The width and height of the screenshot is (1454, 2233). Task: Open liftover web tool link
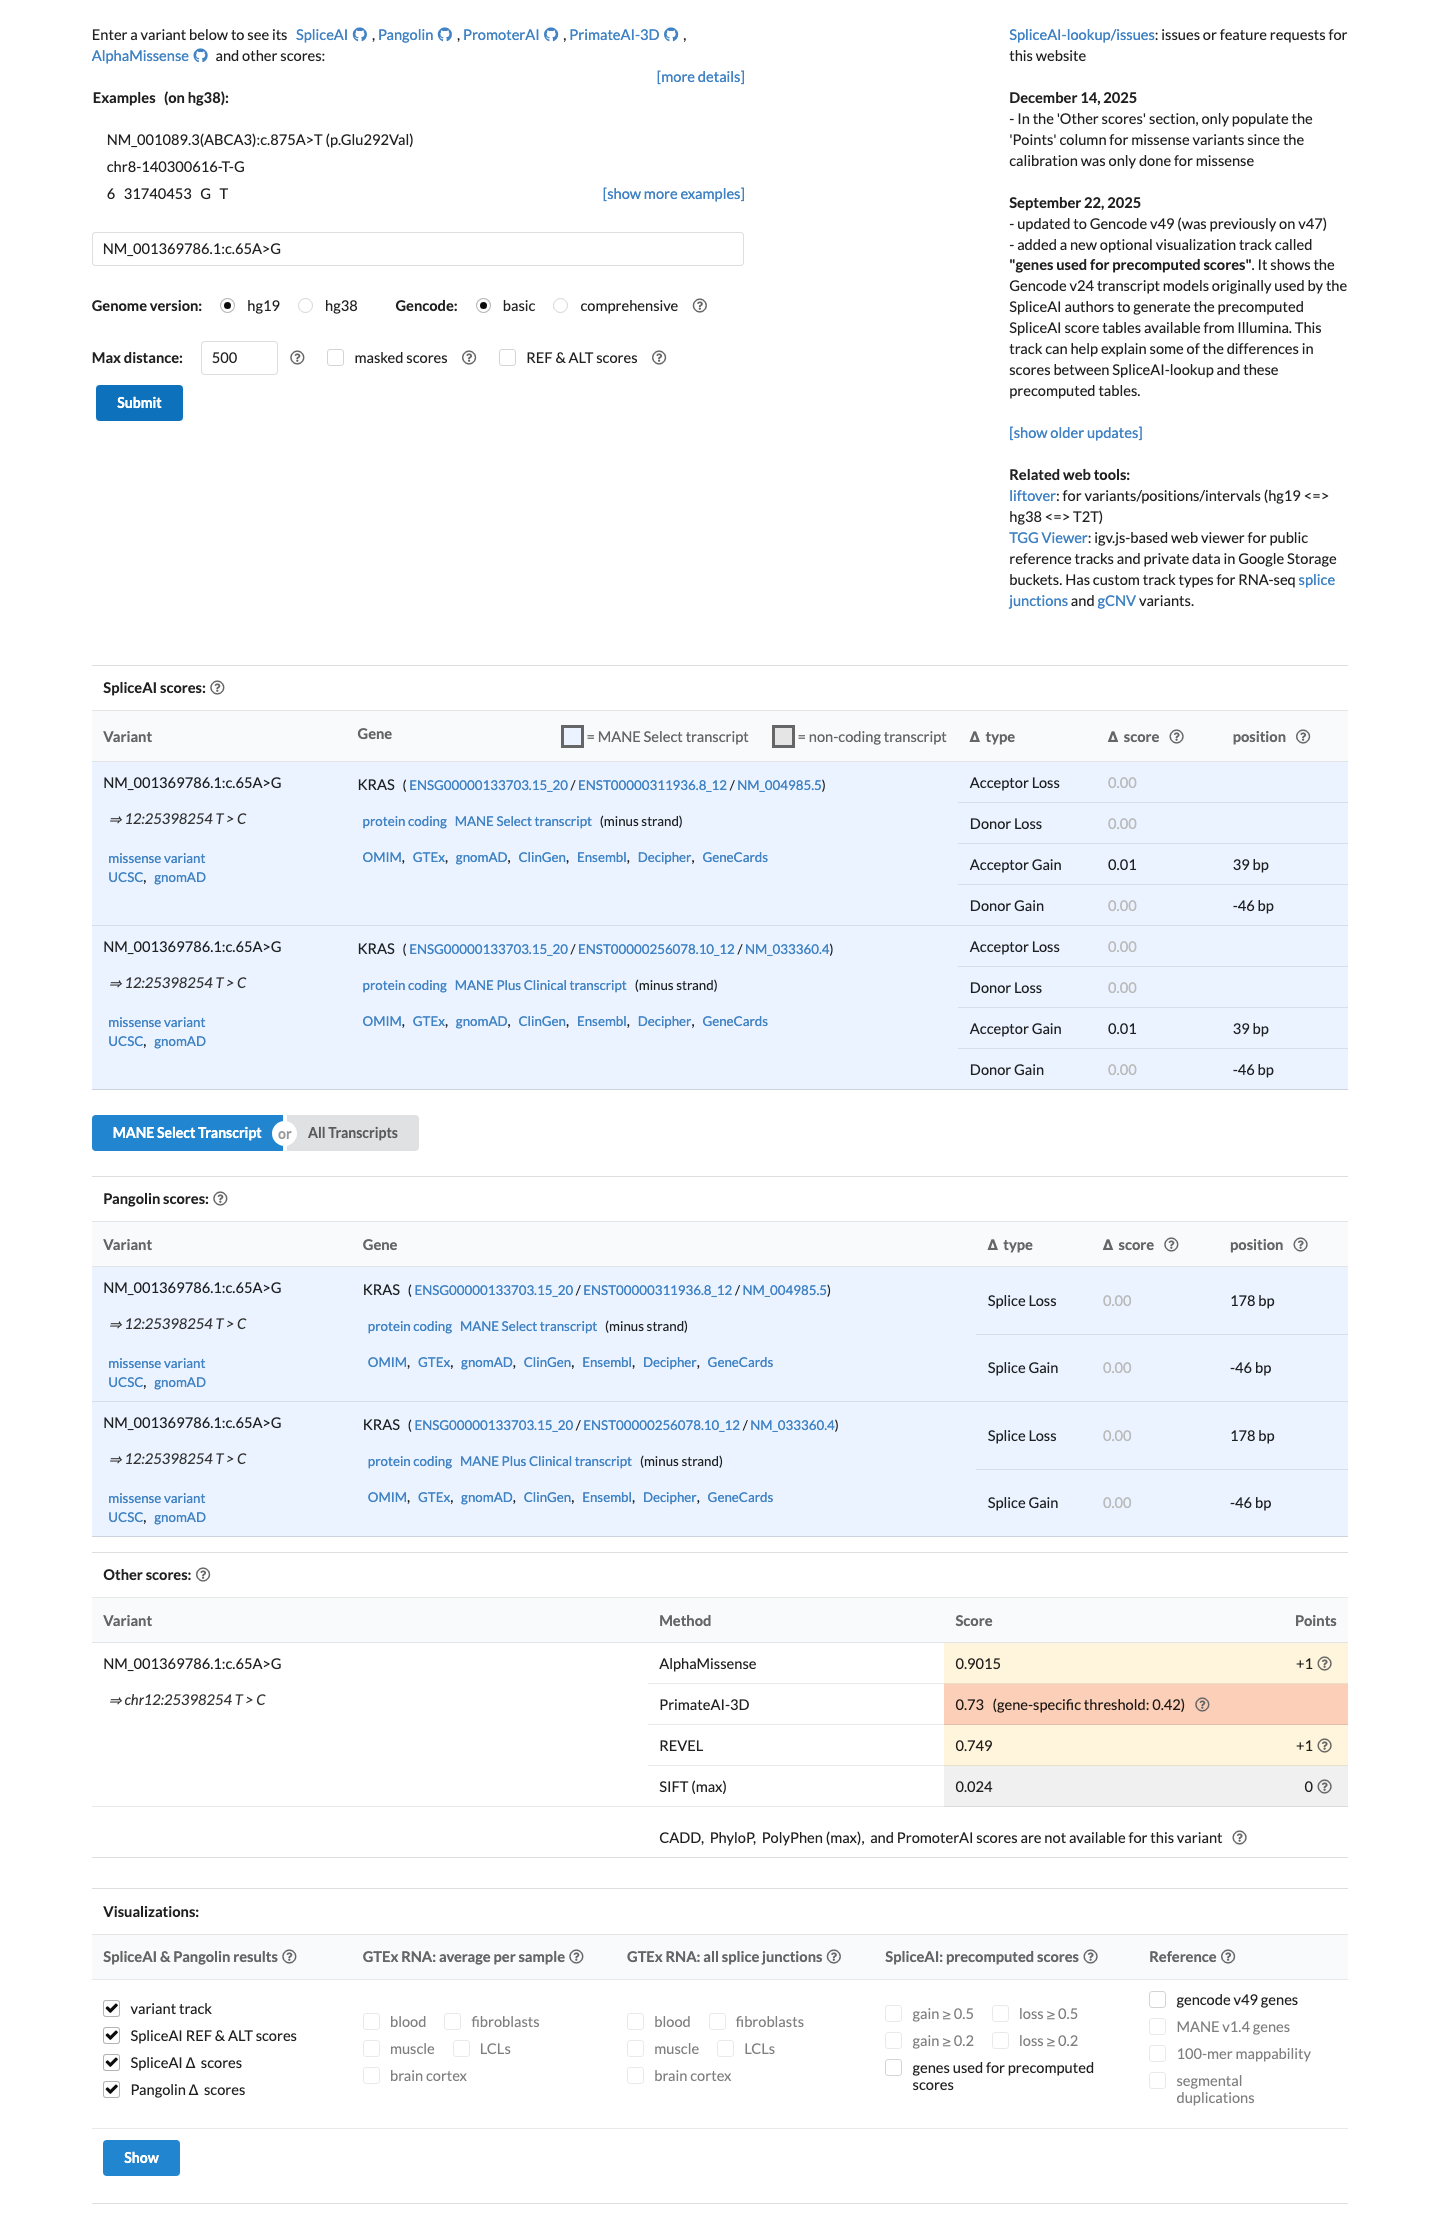tap(1032, 496)
